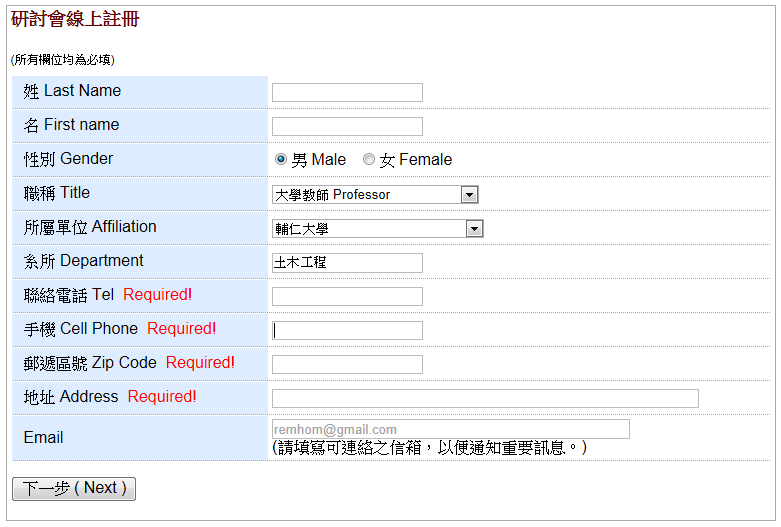Expand the Affiliation dropdown list
781x527 pixels.
tap(377, 229)
